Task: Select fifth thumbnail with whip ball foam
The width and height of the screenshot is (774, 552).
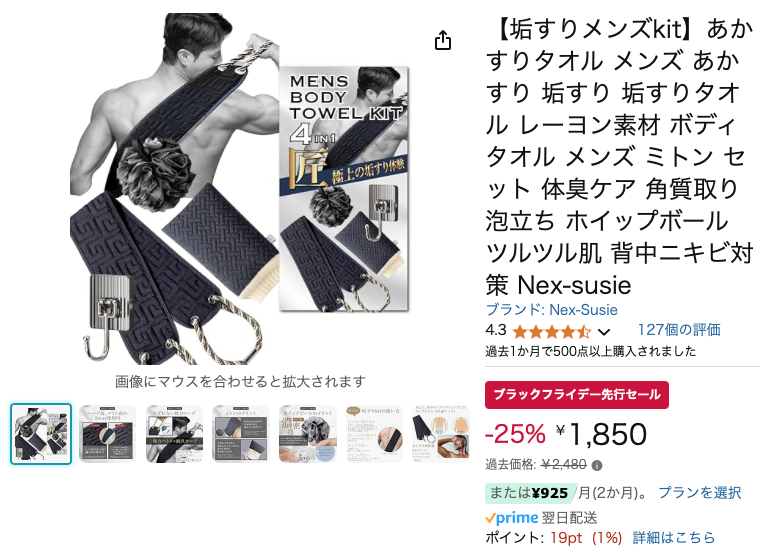Action: (x=308, y=434)
